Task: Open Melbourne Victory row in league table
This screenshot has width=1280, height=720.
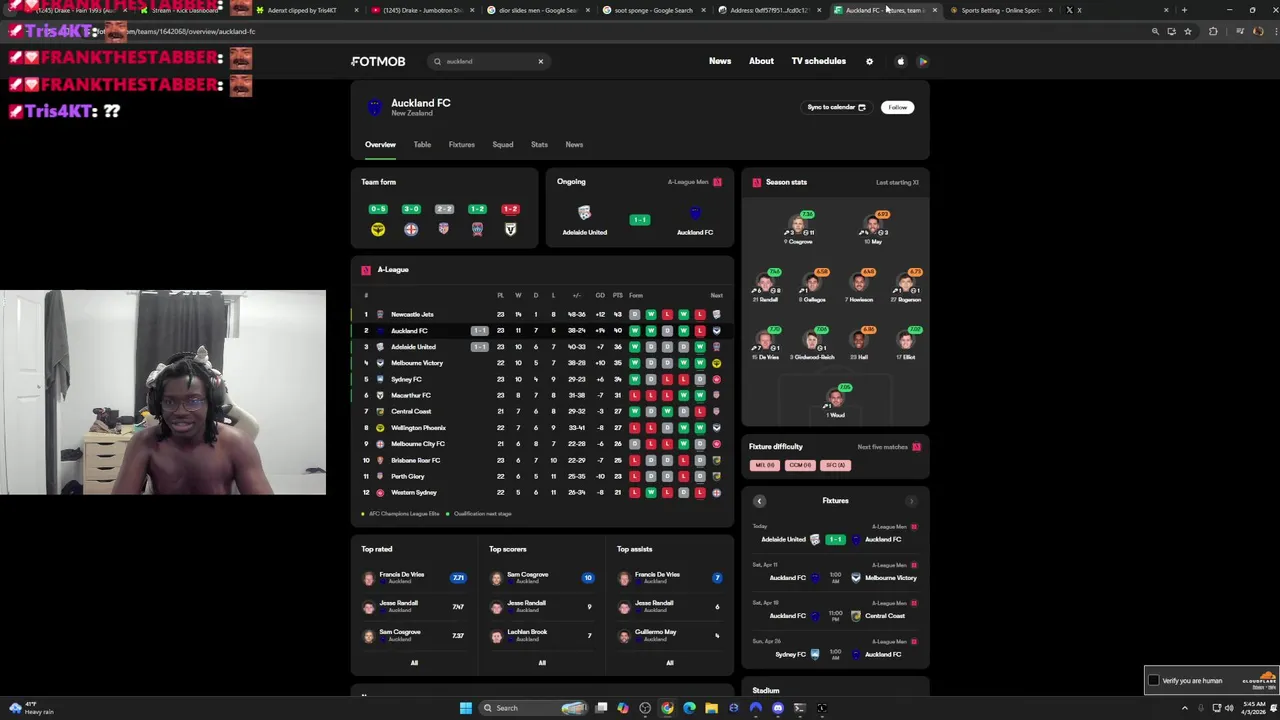Action: pyautogui.click(x=541, y=363)
